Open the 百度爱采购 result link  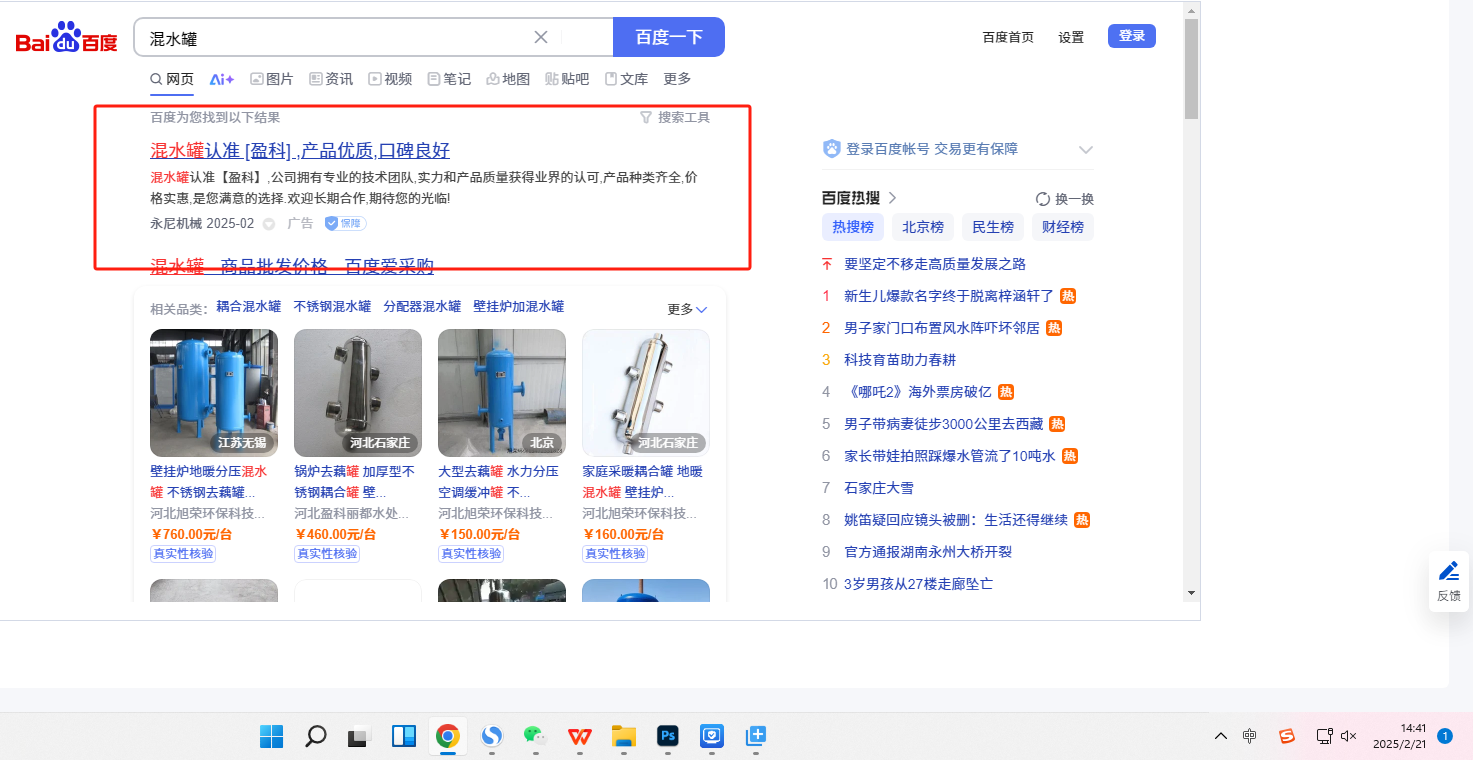pos(292,266)
